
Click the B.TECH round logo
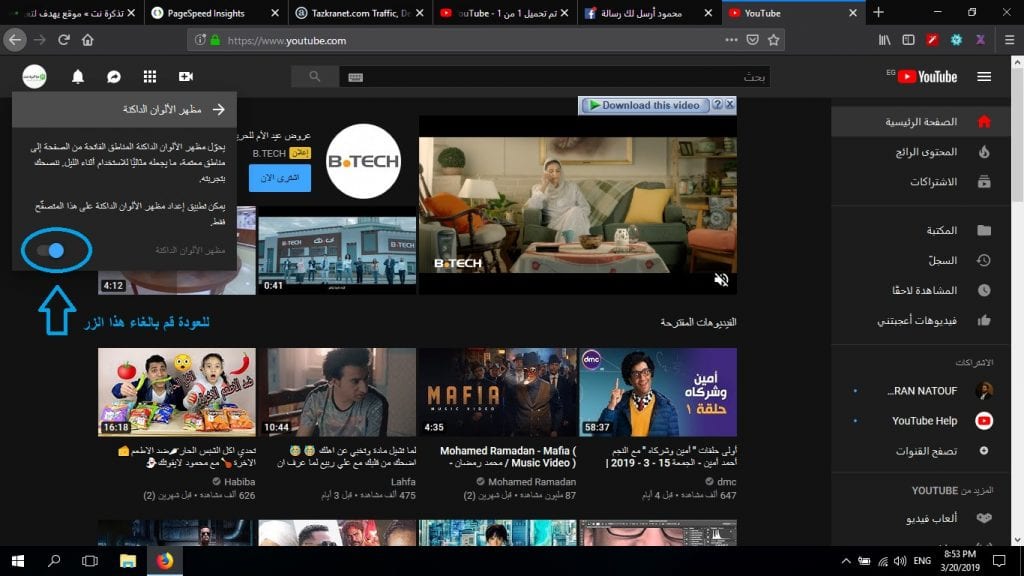pos(363,161)
